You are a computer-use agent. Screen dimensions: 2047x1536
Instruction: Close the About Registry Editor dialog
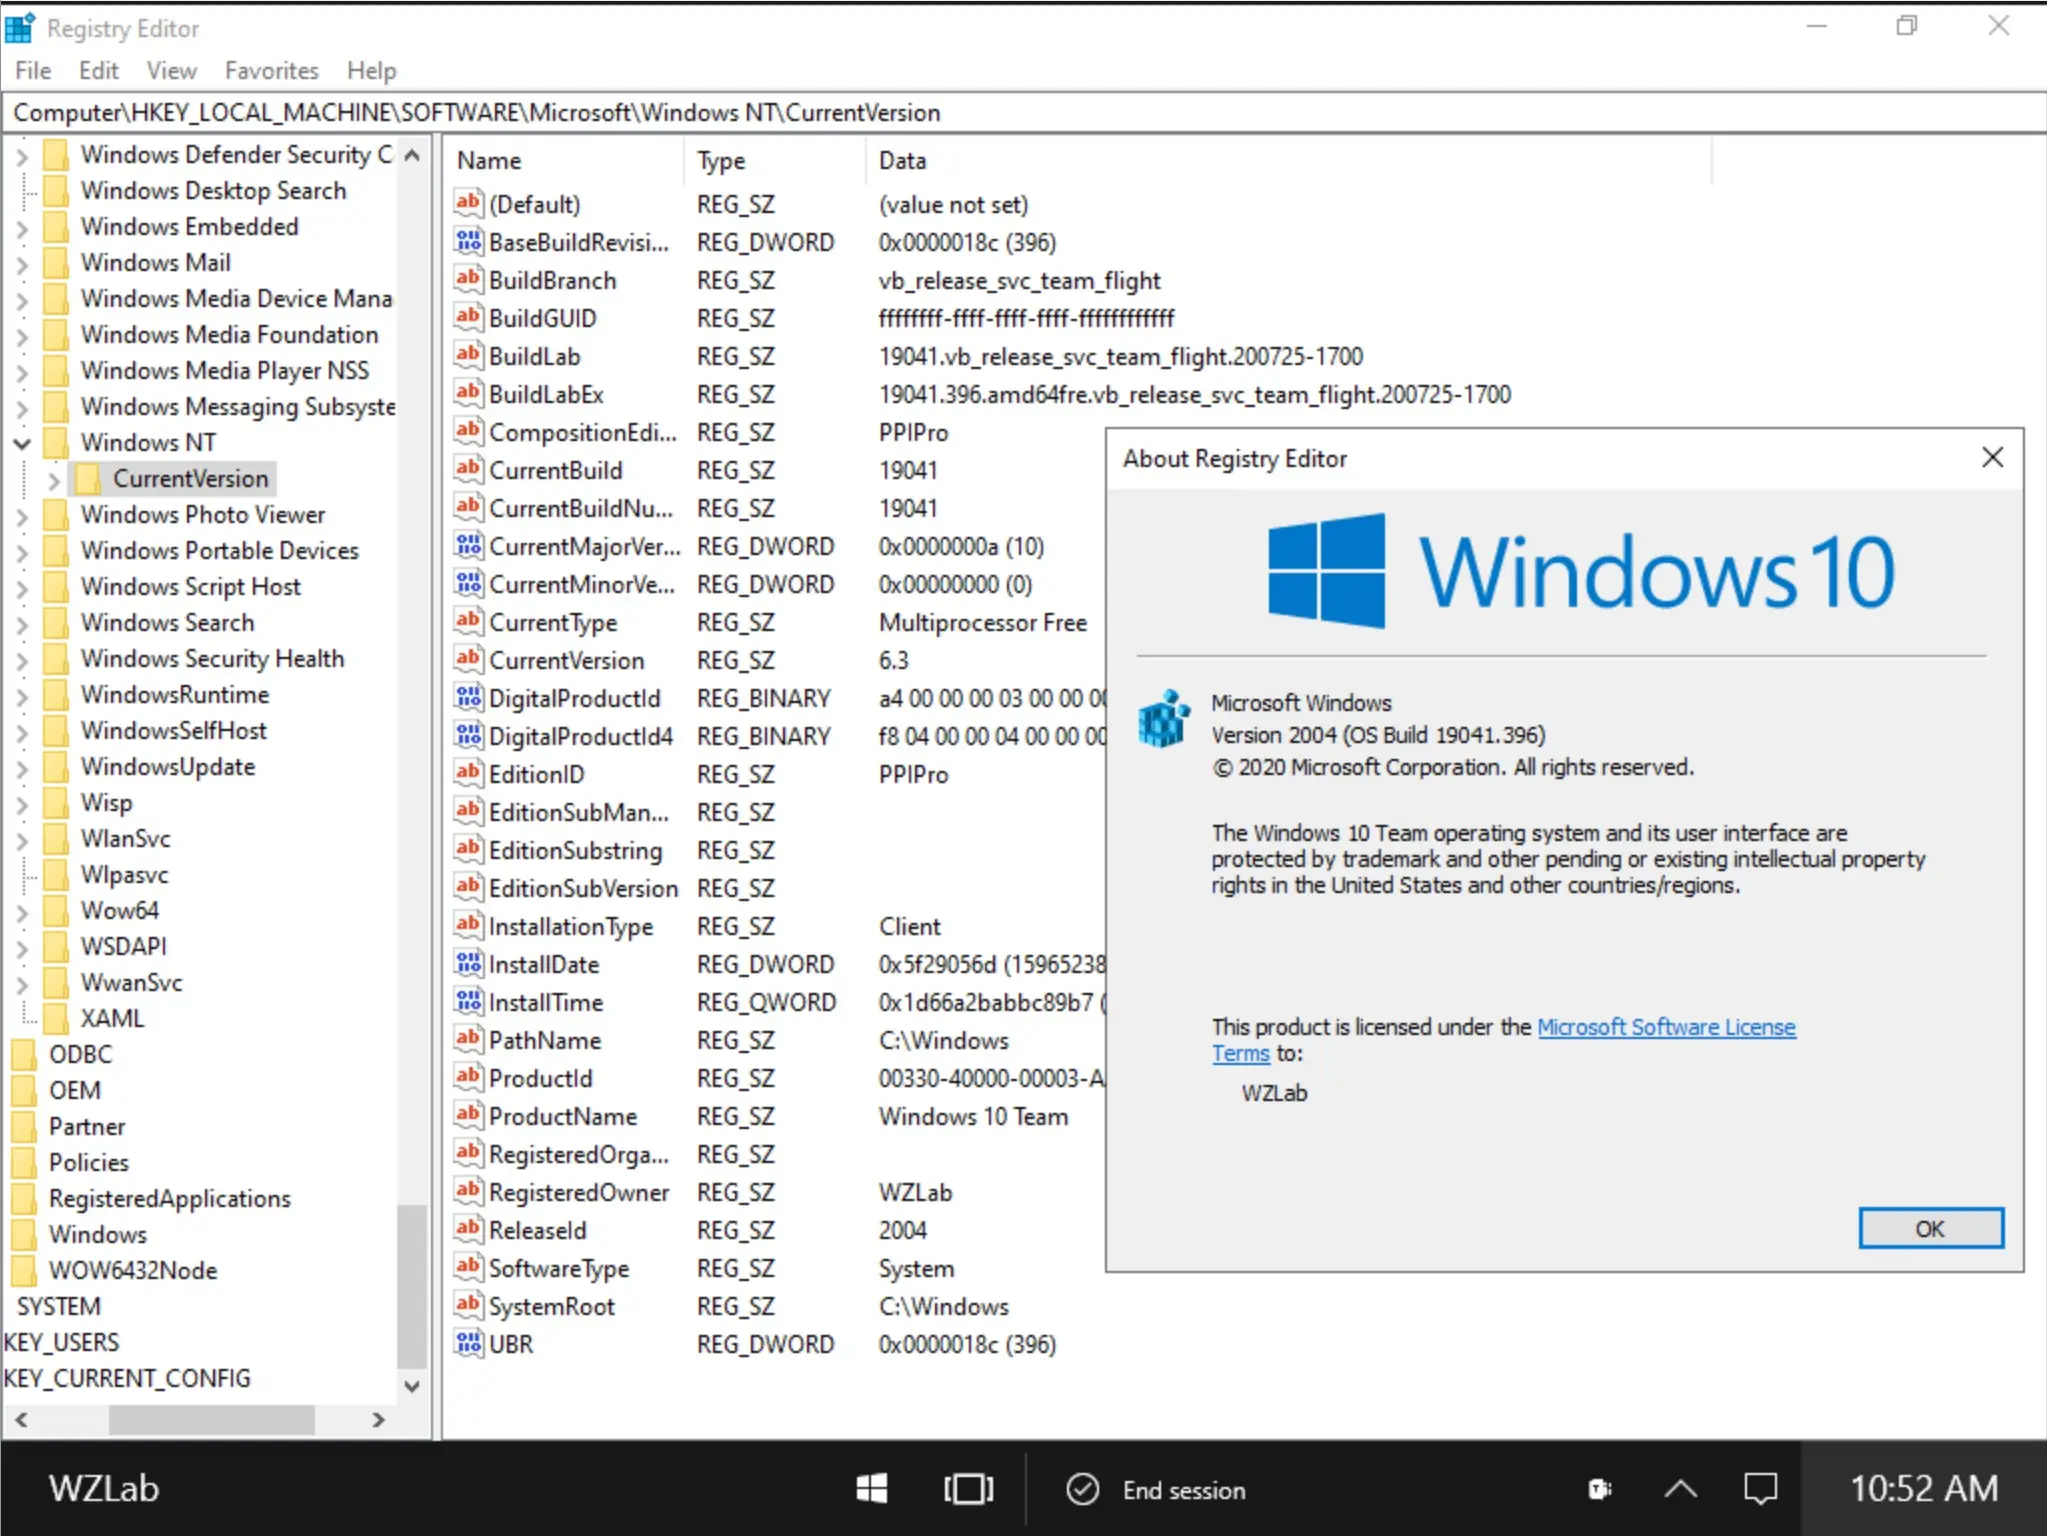tap(1992, 458)
